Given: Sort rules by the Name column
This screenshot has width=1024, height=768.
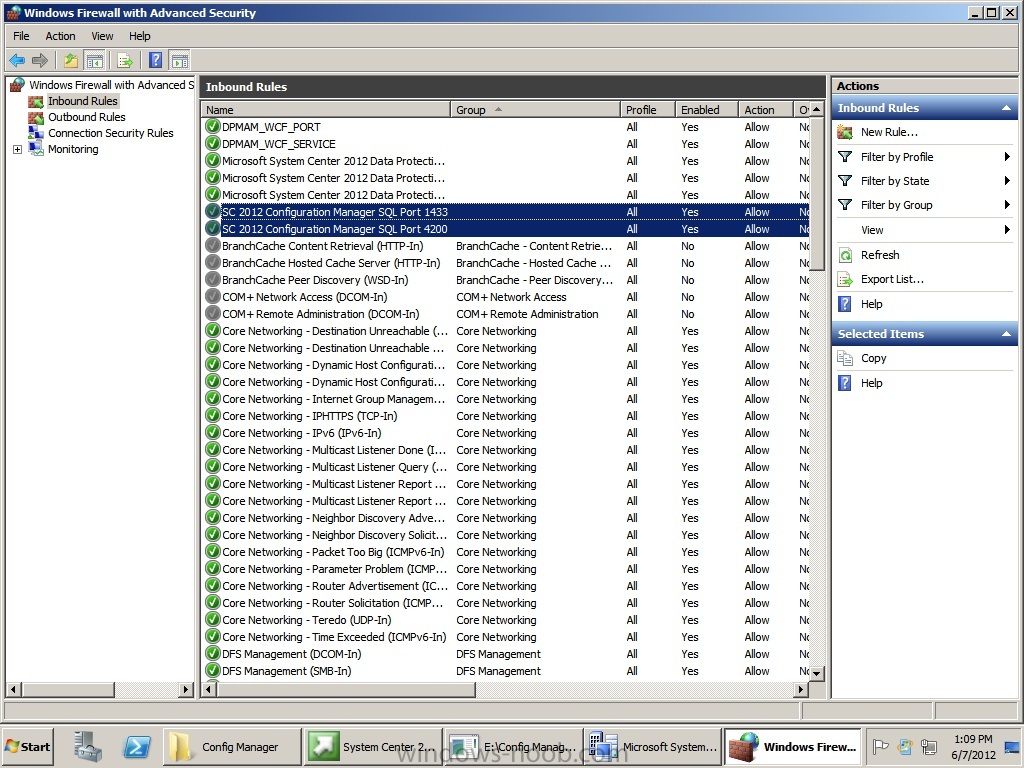Looking at the screenshot, I should [x=325, y=110].
